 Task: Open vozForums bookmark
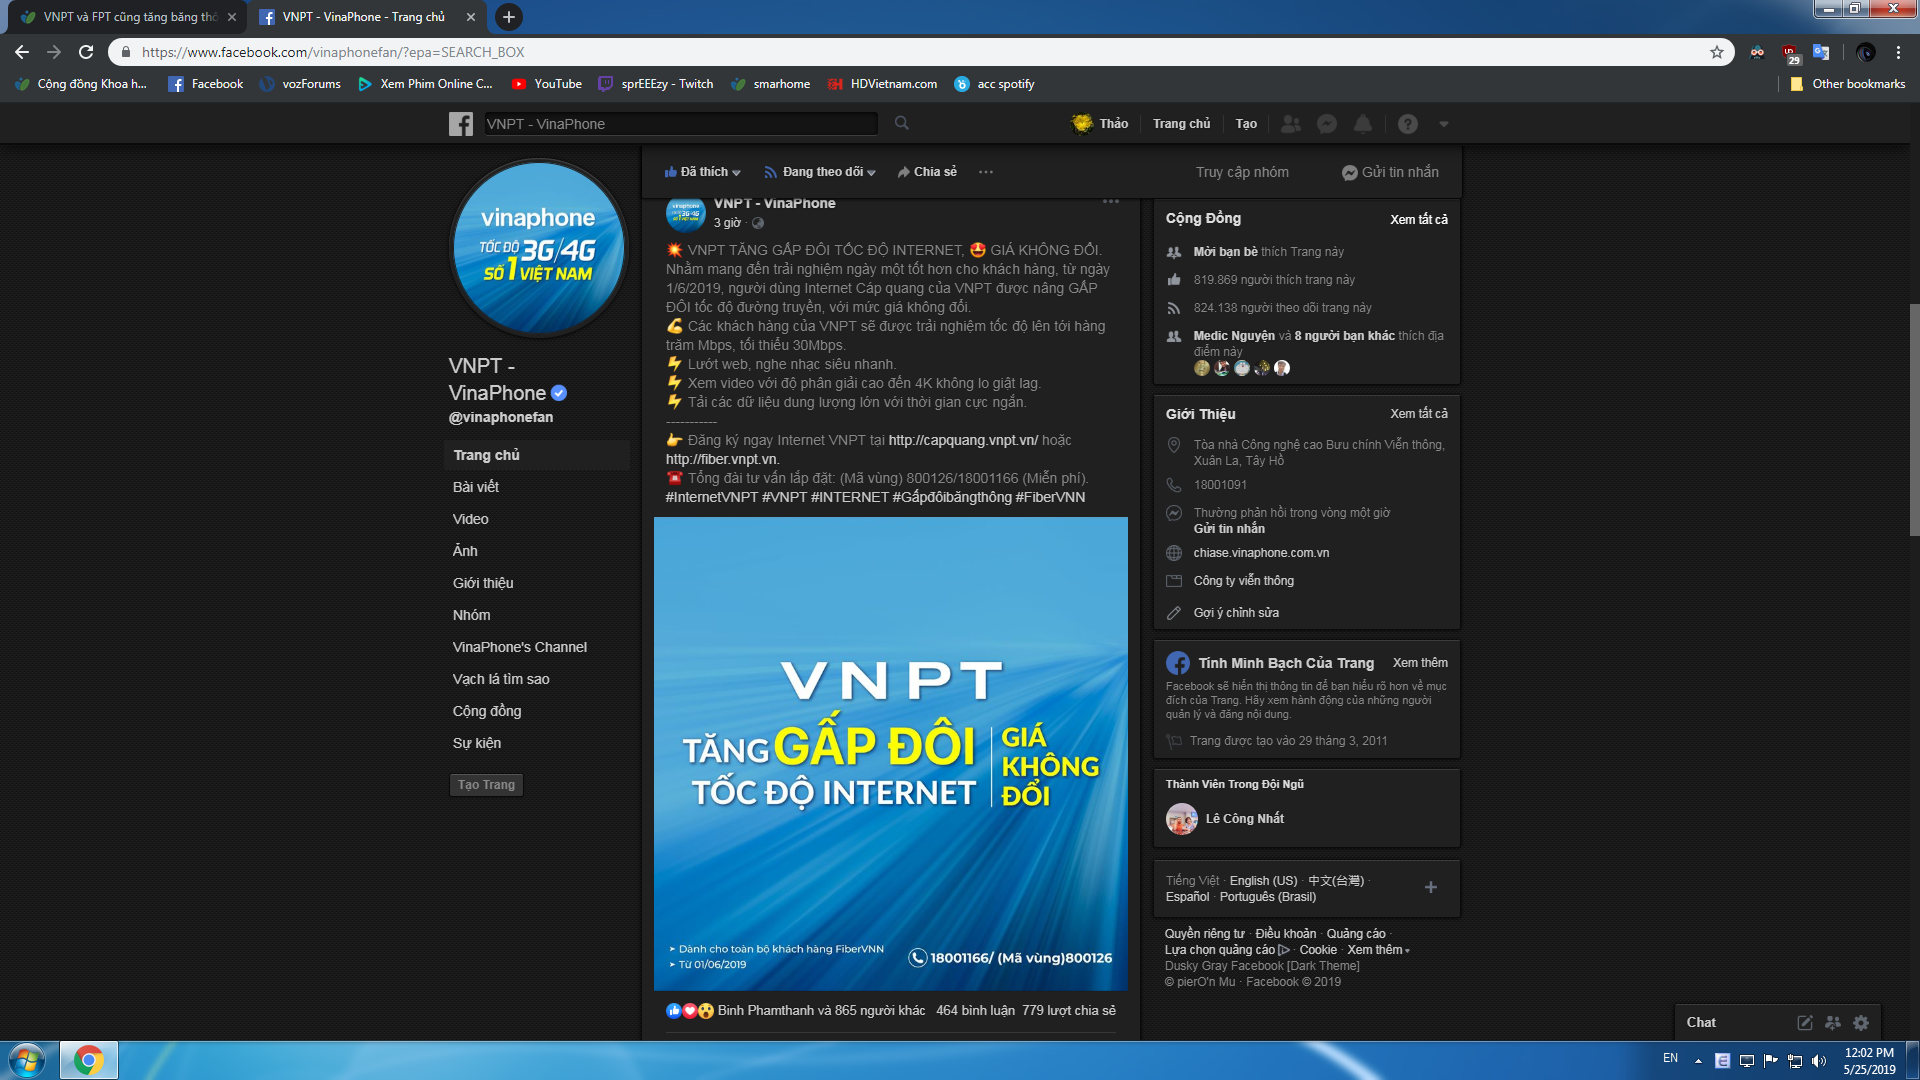click(x=300, y=84)
